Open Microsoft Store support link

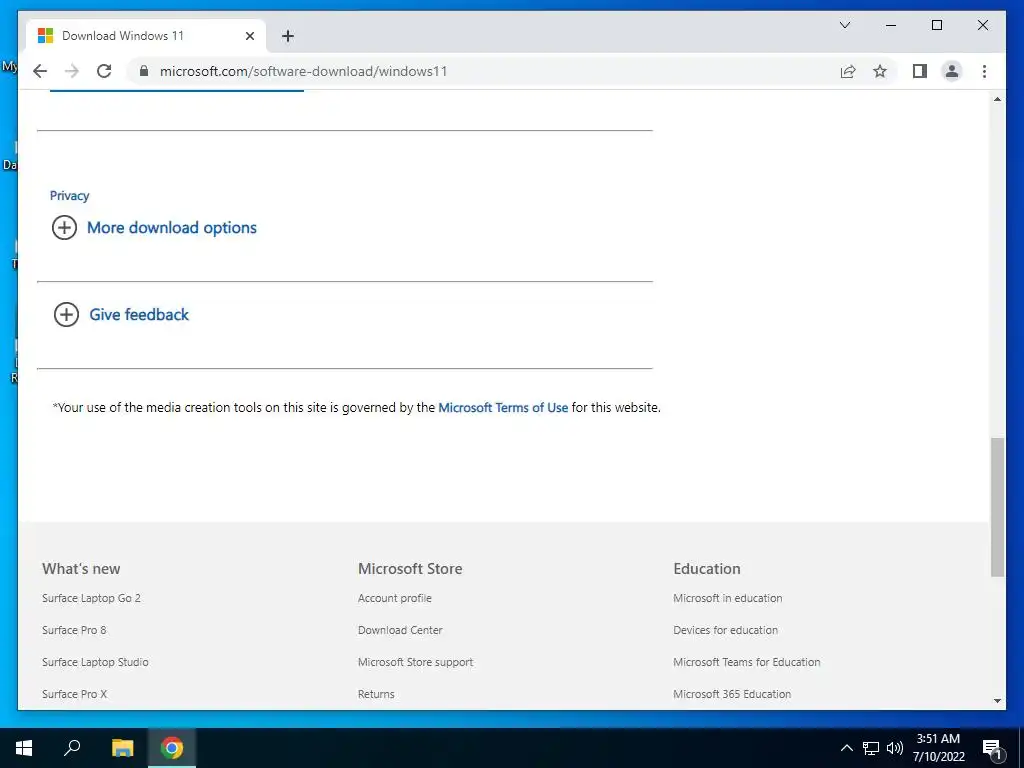[415, 662]
